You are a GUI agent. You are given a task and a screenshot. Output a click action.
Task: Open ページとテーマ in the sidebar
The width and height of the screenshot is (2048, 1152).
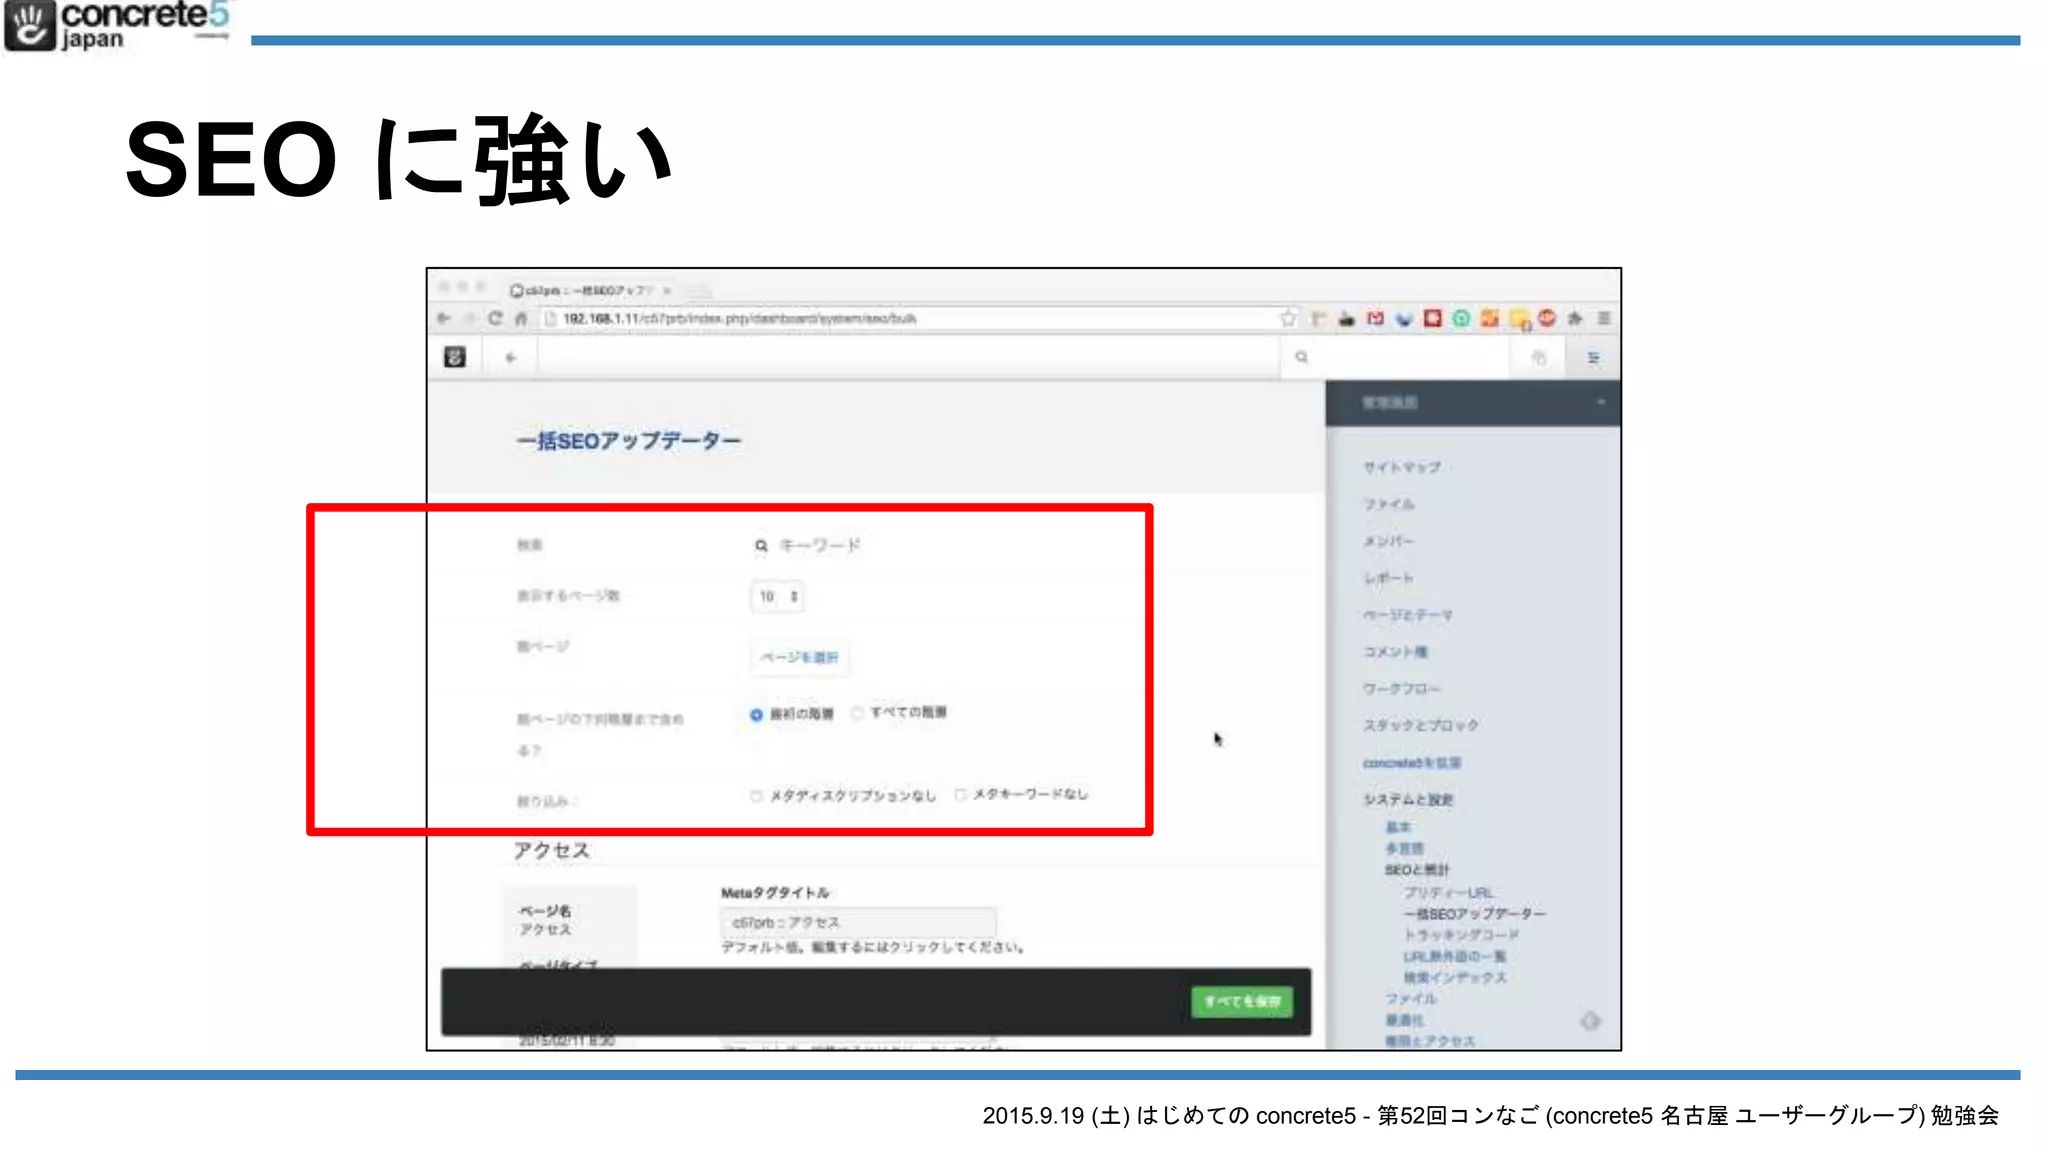1407,615
